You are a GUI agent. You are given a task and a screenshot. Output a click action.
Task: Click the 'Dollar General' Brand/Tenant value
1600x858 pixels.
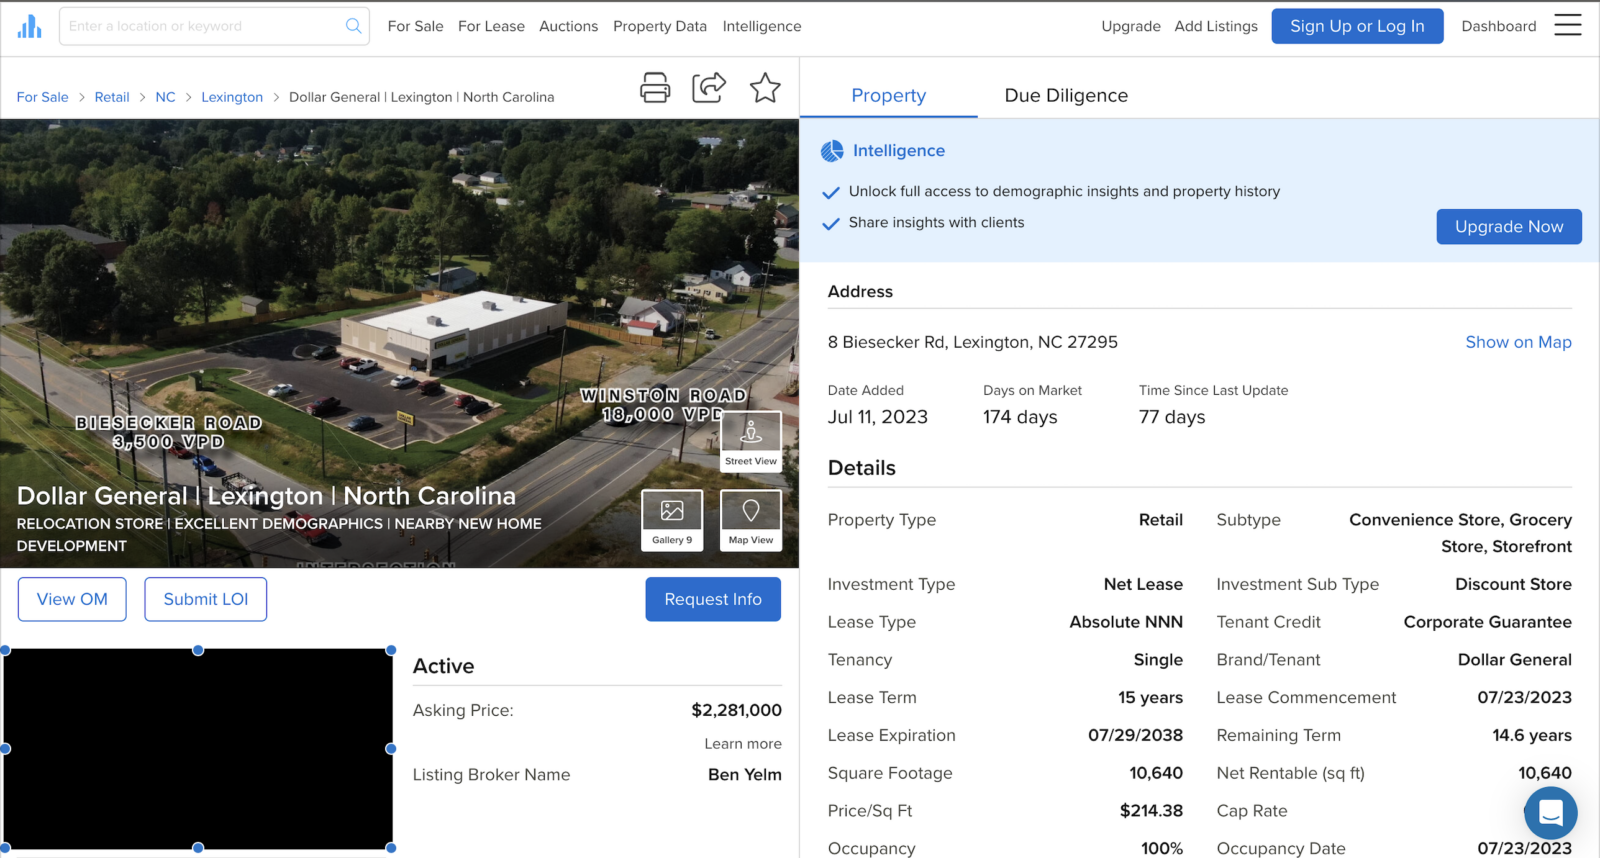tap(1515, 660)
